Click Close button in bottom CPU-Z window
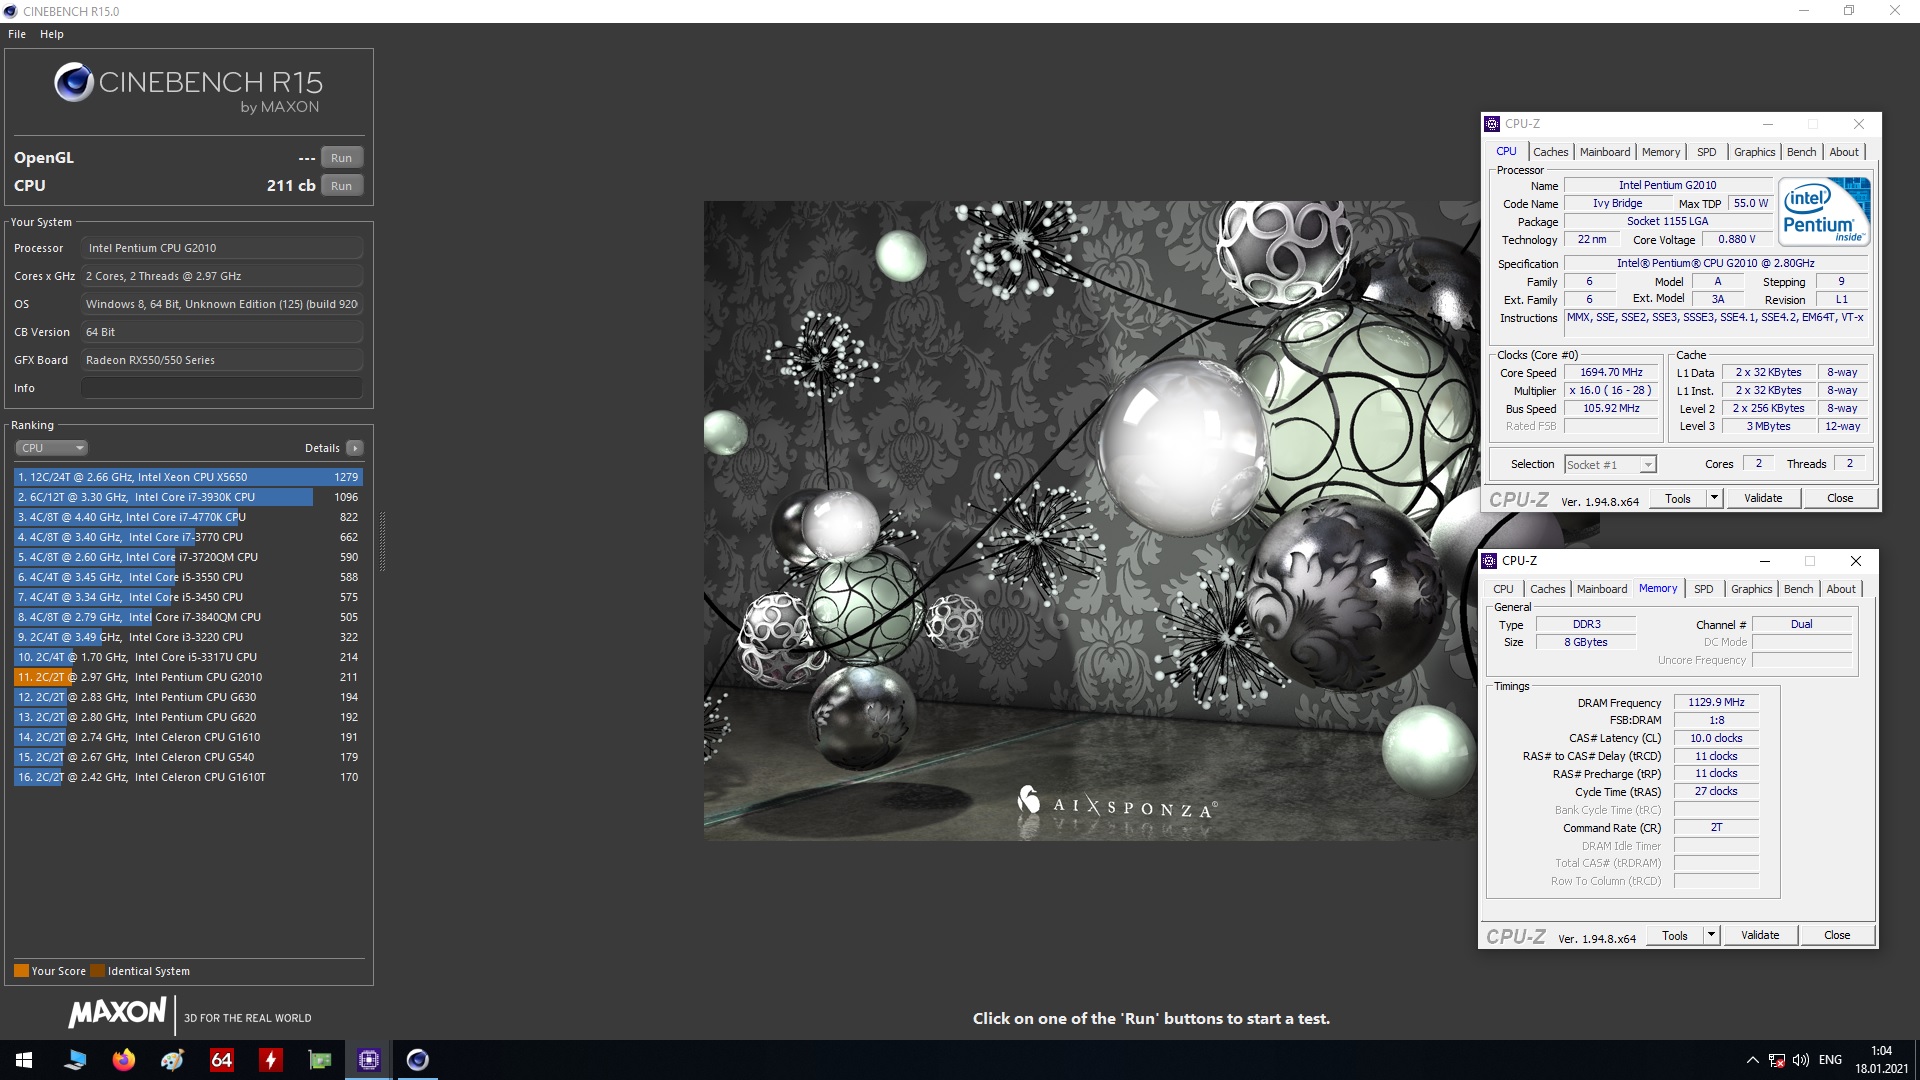This screenshot has width=1920, height=1080. point(1837,935)
